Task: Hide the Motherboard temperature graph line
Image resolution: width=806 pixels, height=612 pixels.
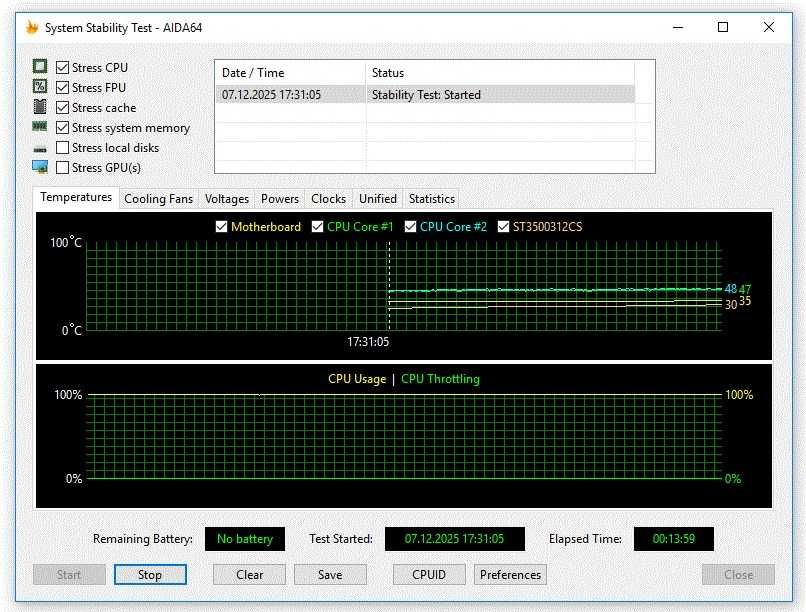Action: (222, 227)
